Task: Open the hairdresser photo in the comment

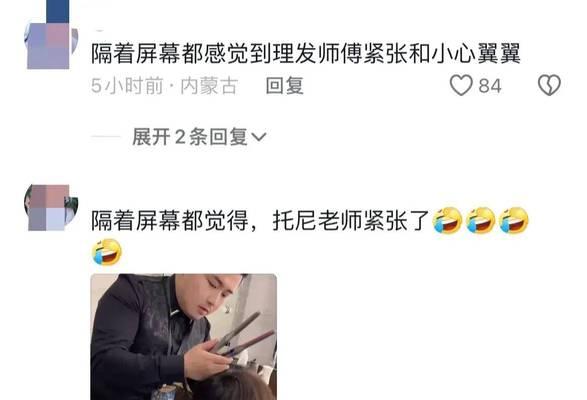Action: 184,337
